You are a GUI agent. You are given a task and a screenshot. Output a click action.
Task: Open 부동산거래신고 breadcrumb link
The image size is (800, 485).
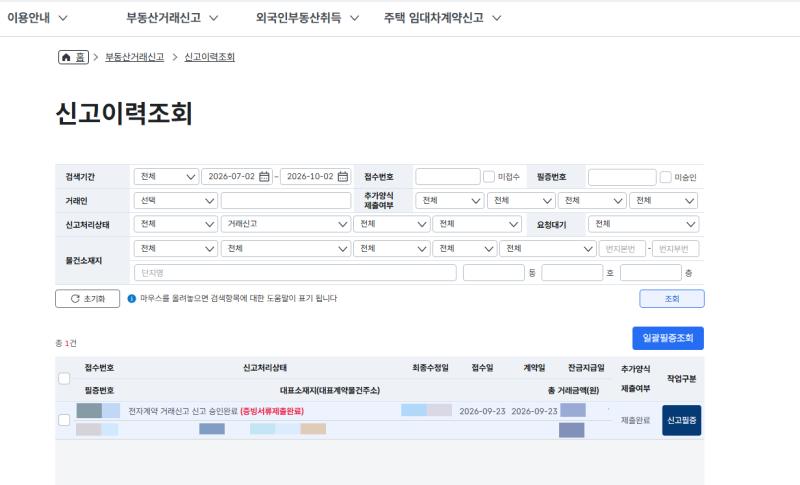(135, 57)
